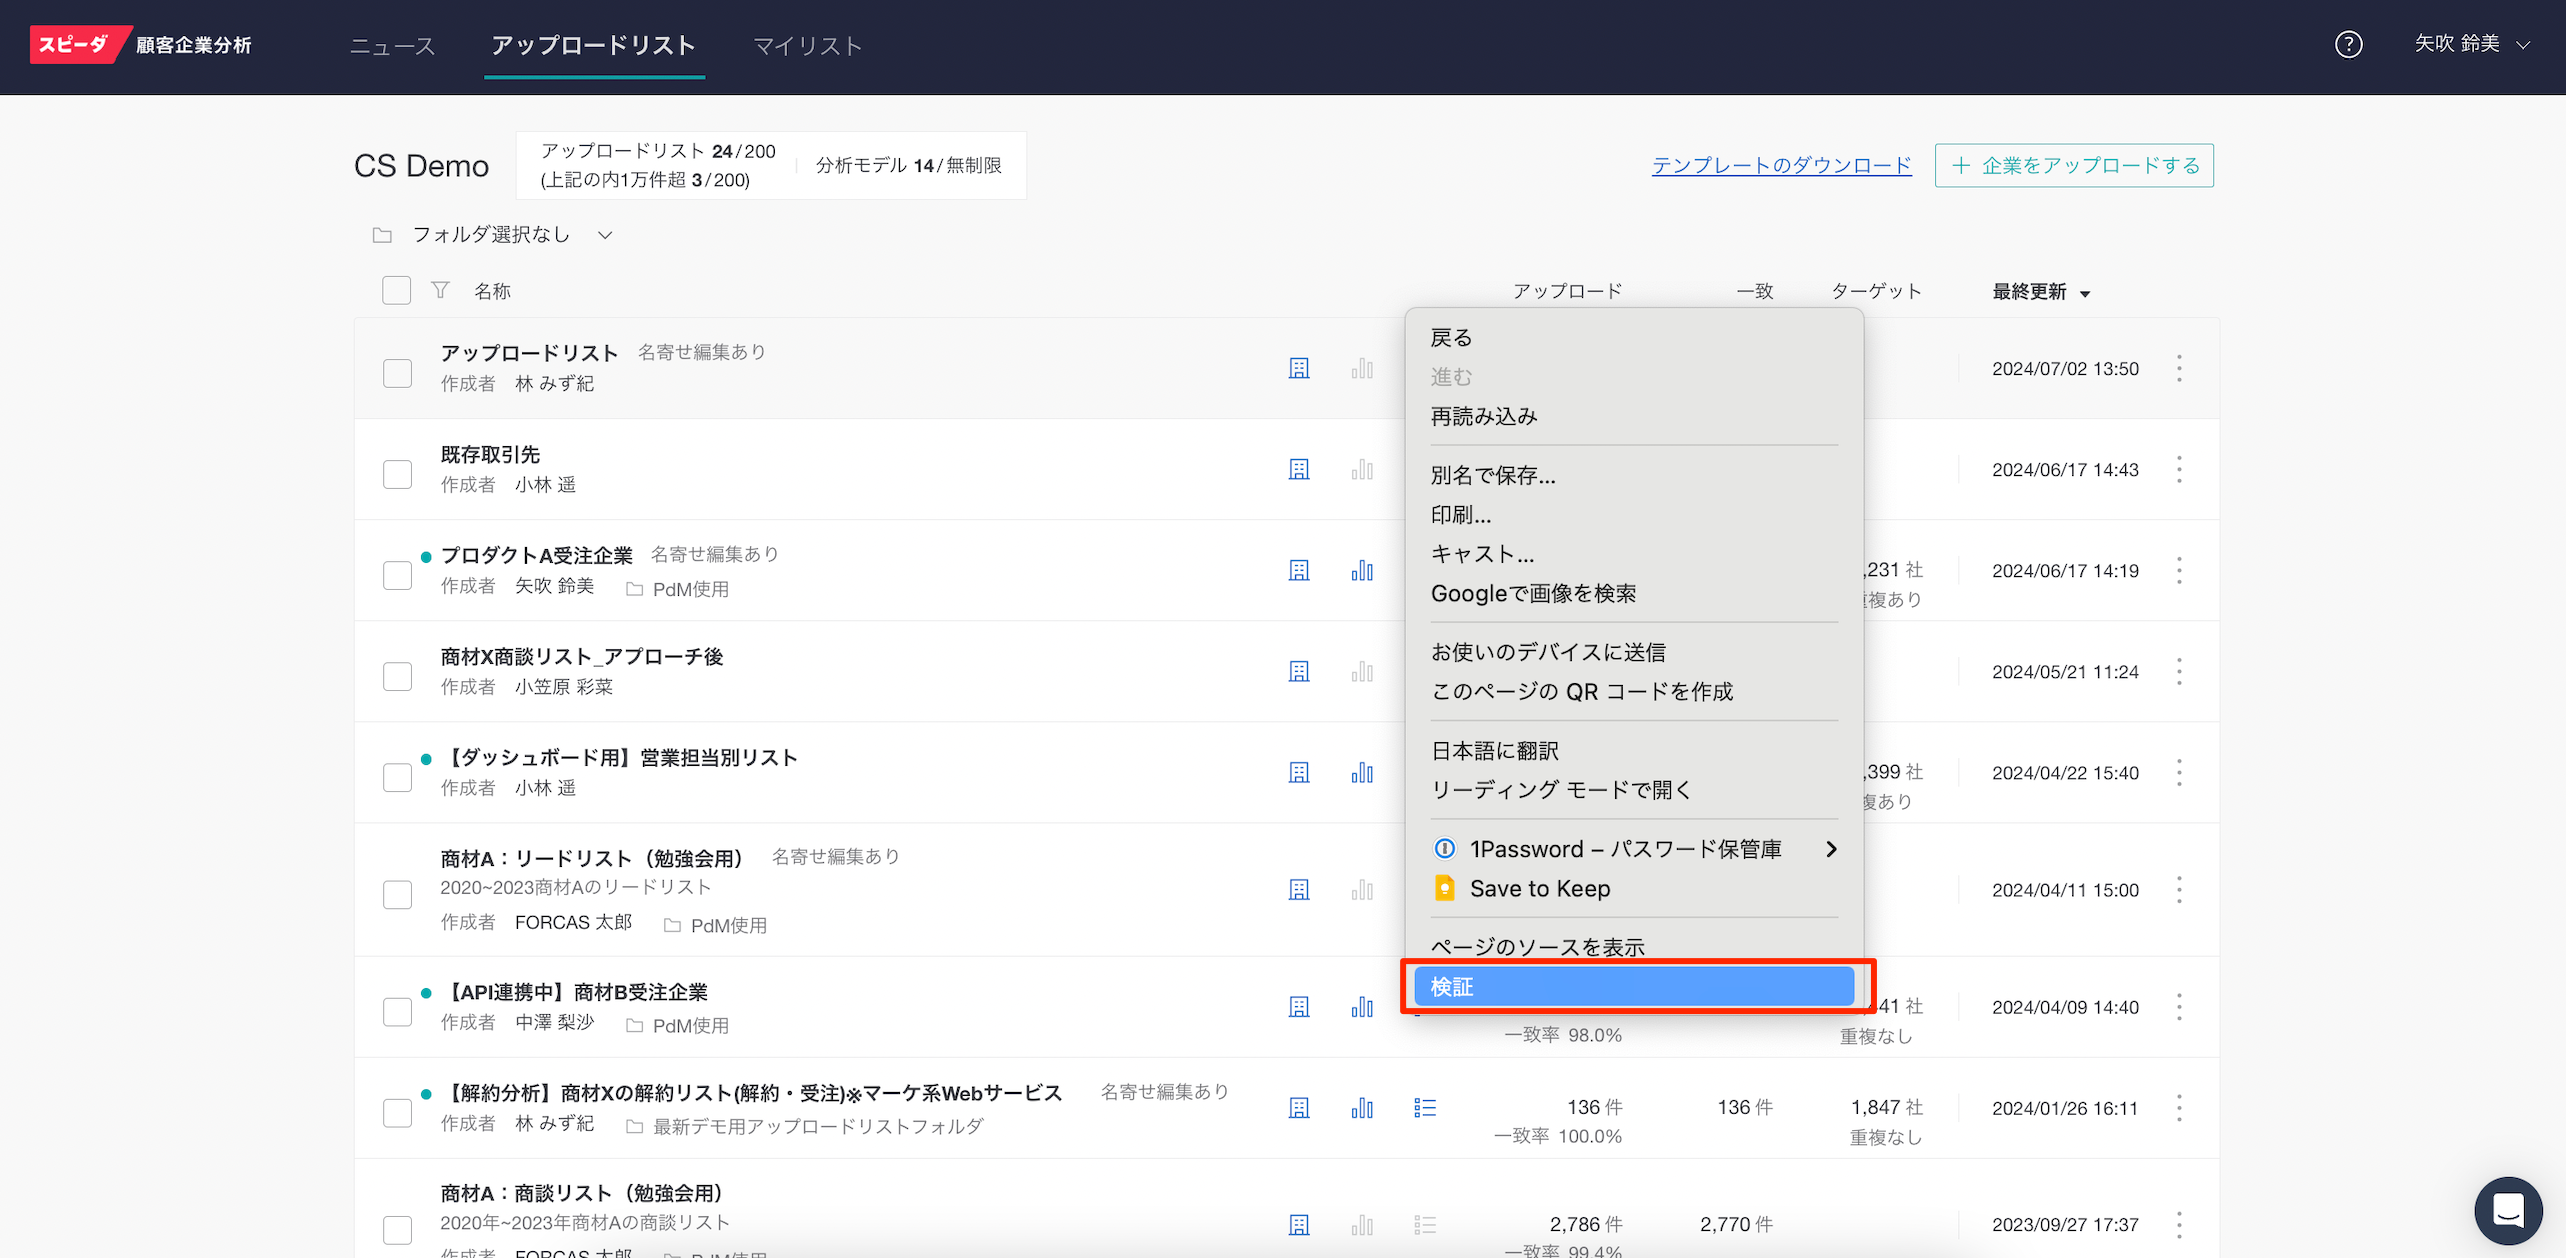Click building icon for 既存取引先 row
Image resolution: width=2566 pixels, height=1258 pixels.
point(1298,470)
